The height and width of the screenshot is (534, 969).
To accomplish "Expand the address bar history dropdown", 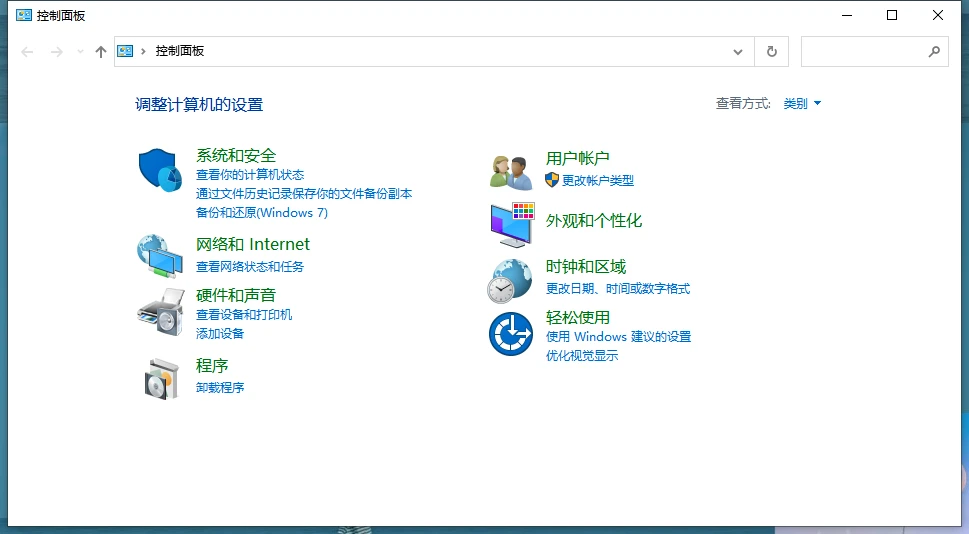I will 738,52.
